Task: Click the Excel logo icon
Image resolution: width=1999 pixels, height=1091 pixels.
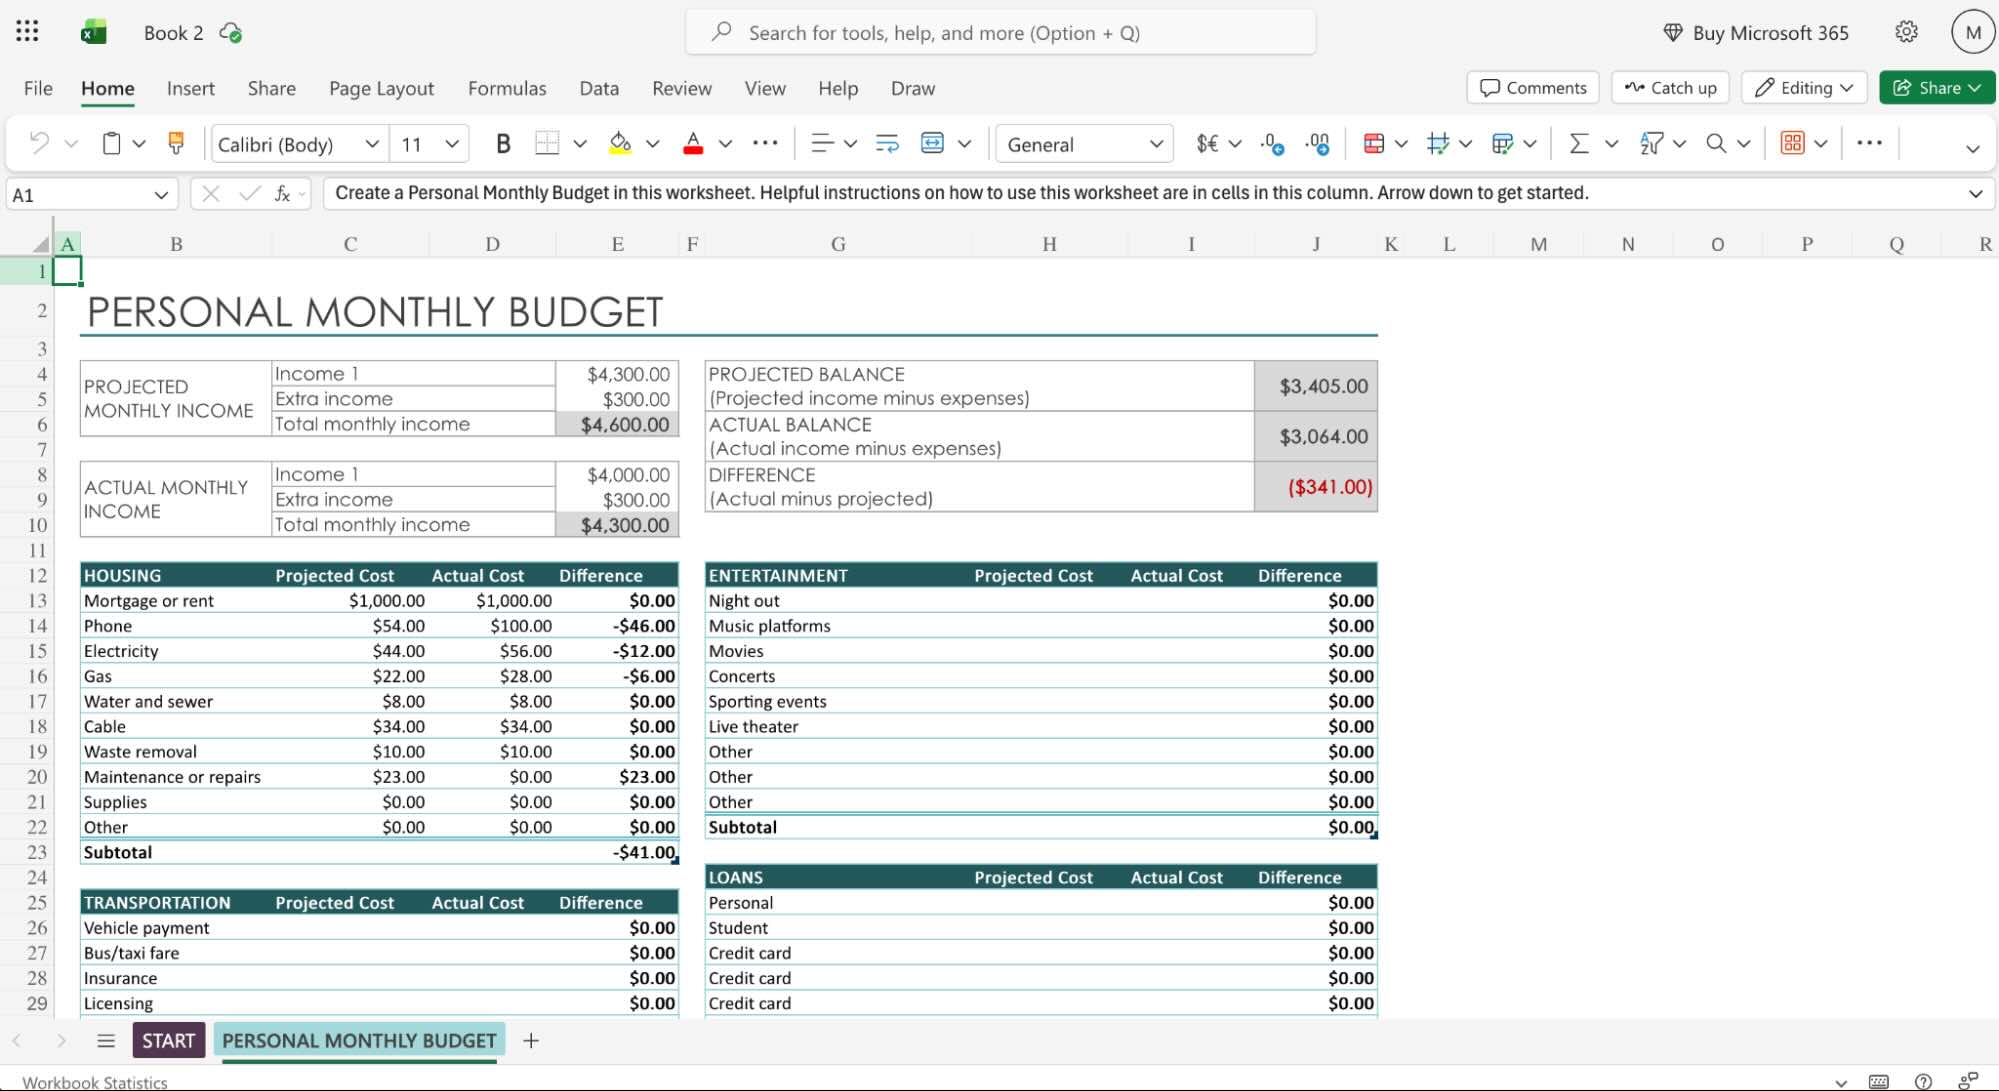Action: tap(93, 32)
